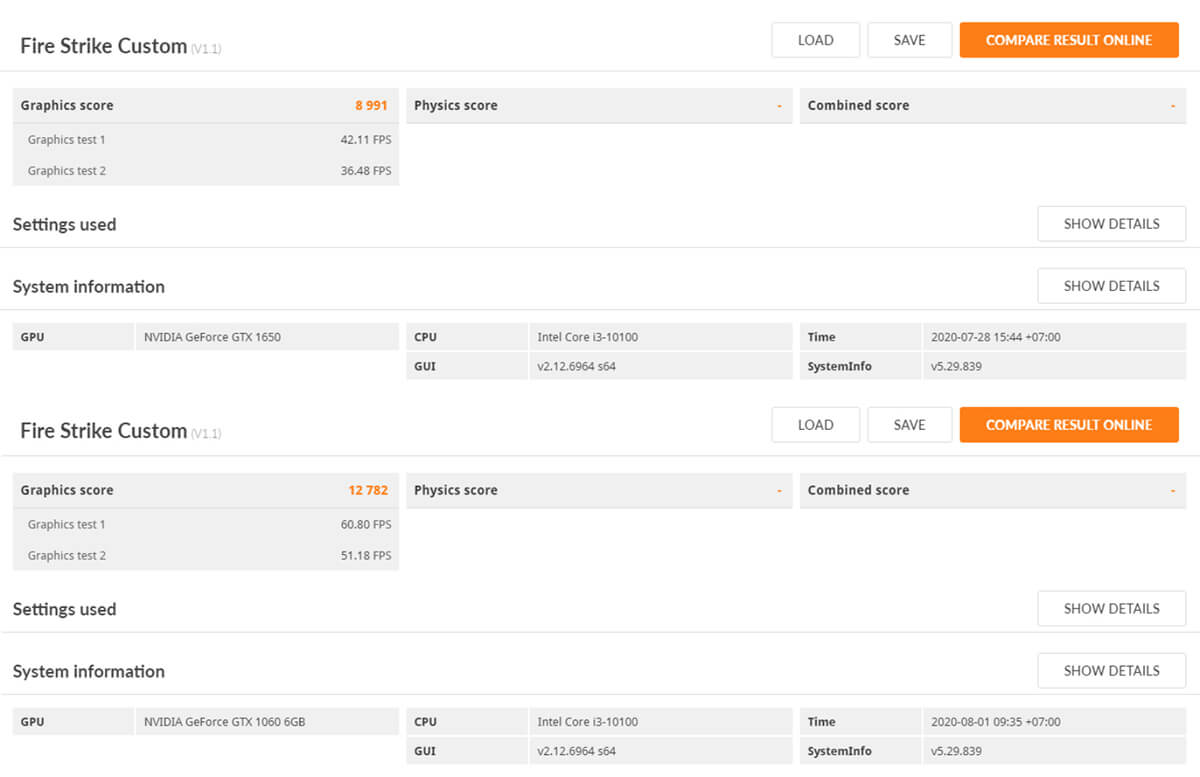Click the Graphics test 2 row showing 36.48 FPS
The image size is (1200, 777).
point(205,171)
